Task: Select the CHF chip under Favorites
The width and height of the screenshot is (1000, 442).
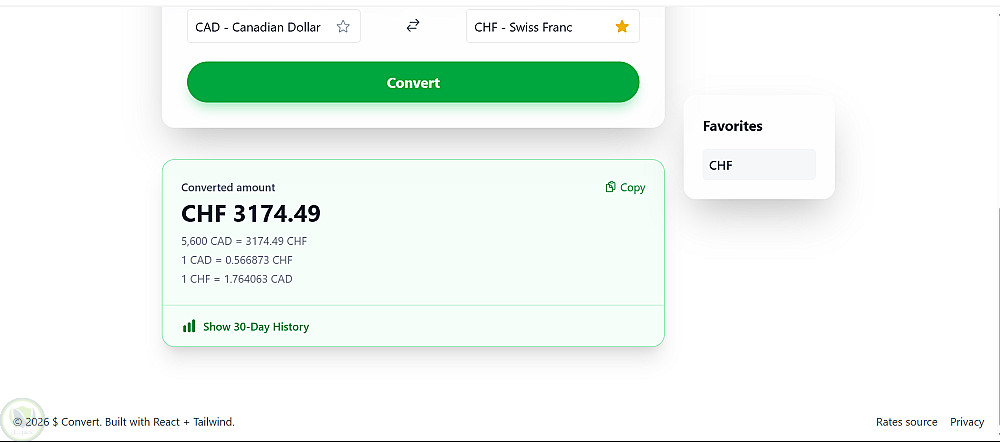Action: pyautogui.click(x=758, y=165)
